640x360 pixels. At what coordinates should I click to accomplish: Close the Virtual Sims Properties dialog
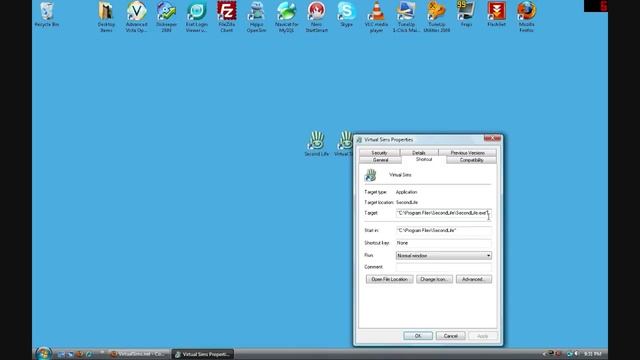pyautogui.click(x=492, y=139)
